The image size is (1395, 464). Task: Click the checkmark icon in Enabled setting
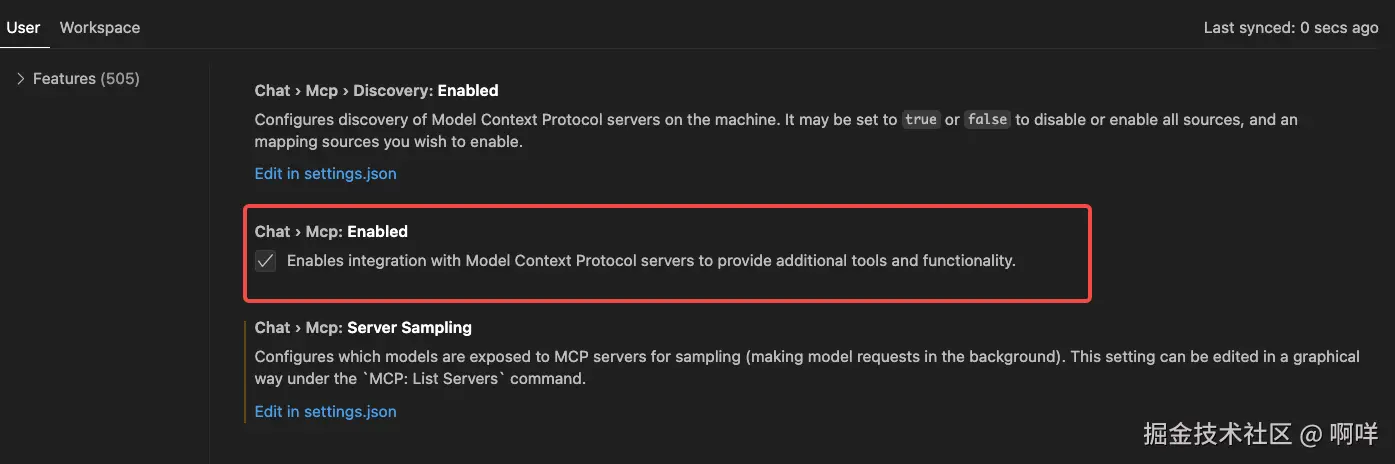[x=265, y=262]
